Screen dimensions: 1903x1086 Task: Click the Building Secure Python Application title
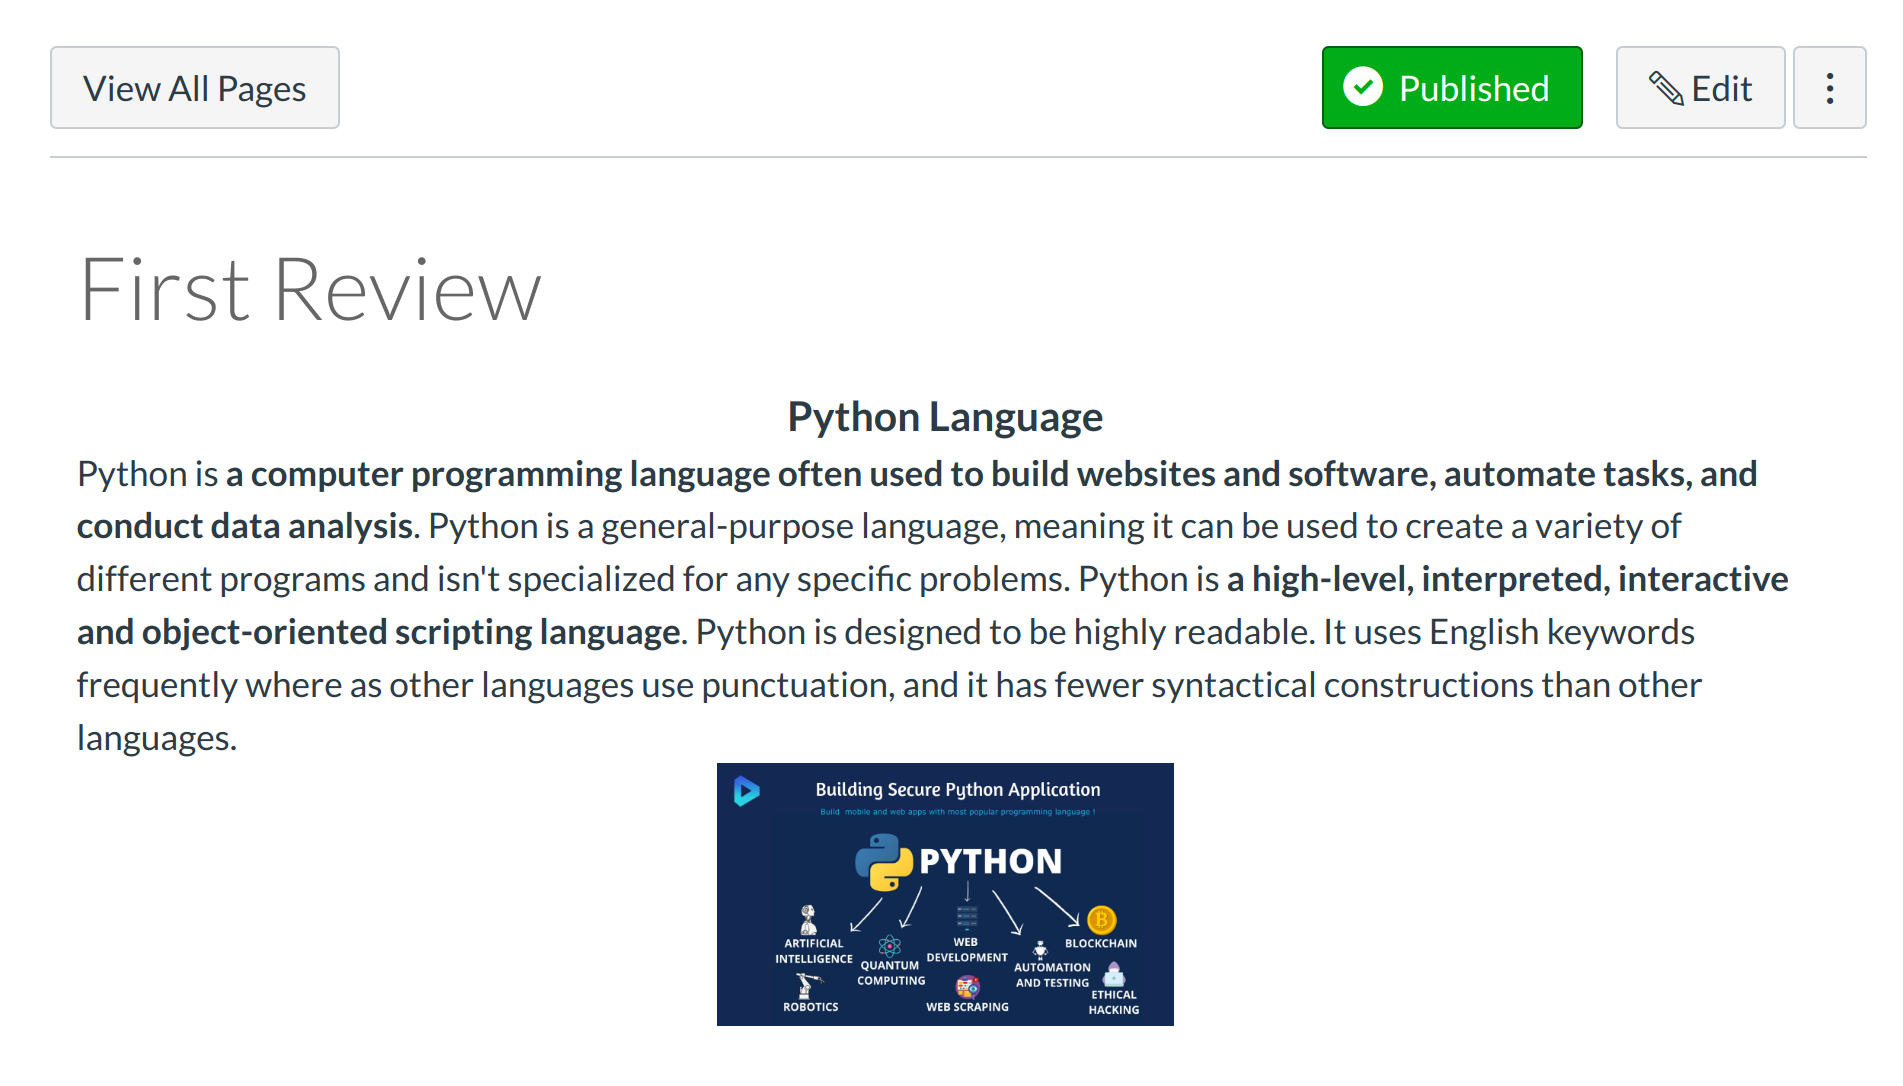click(957, 790)
